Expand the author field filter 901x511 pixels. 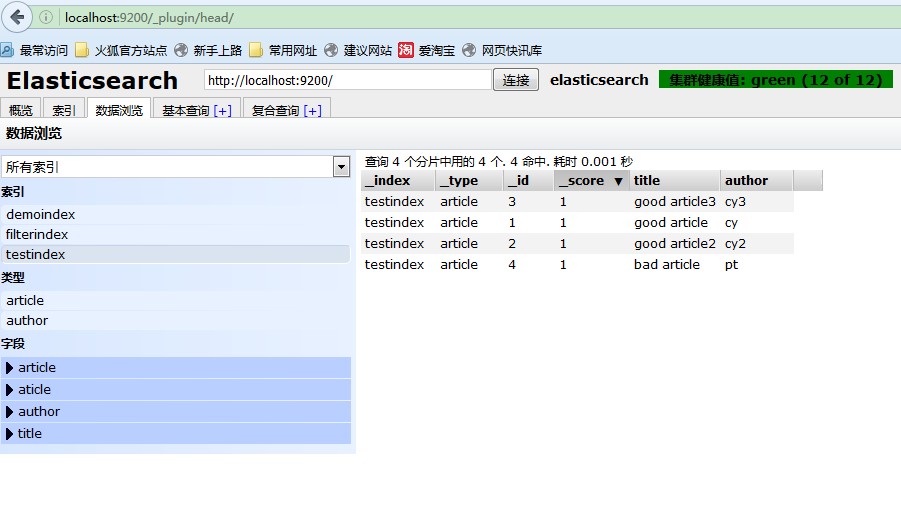click(x=9, y=412)
